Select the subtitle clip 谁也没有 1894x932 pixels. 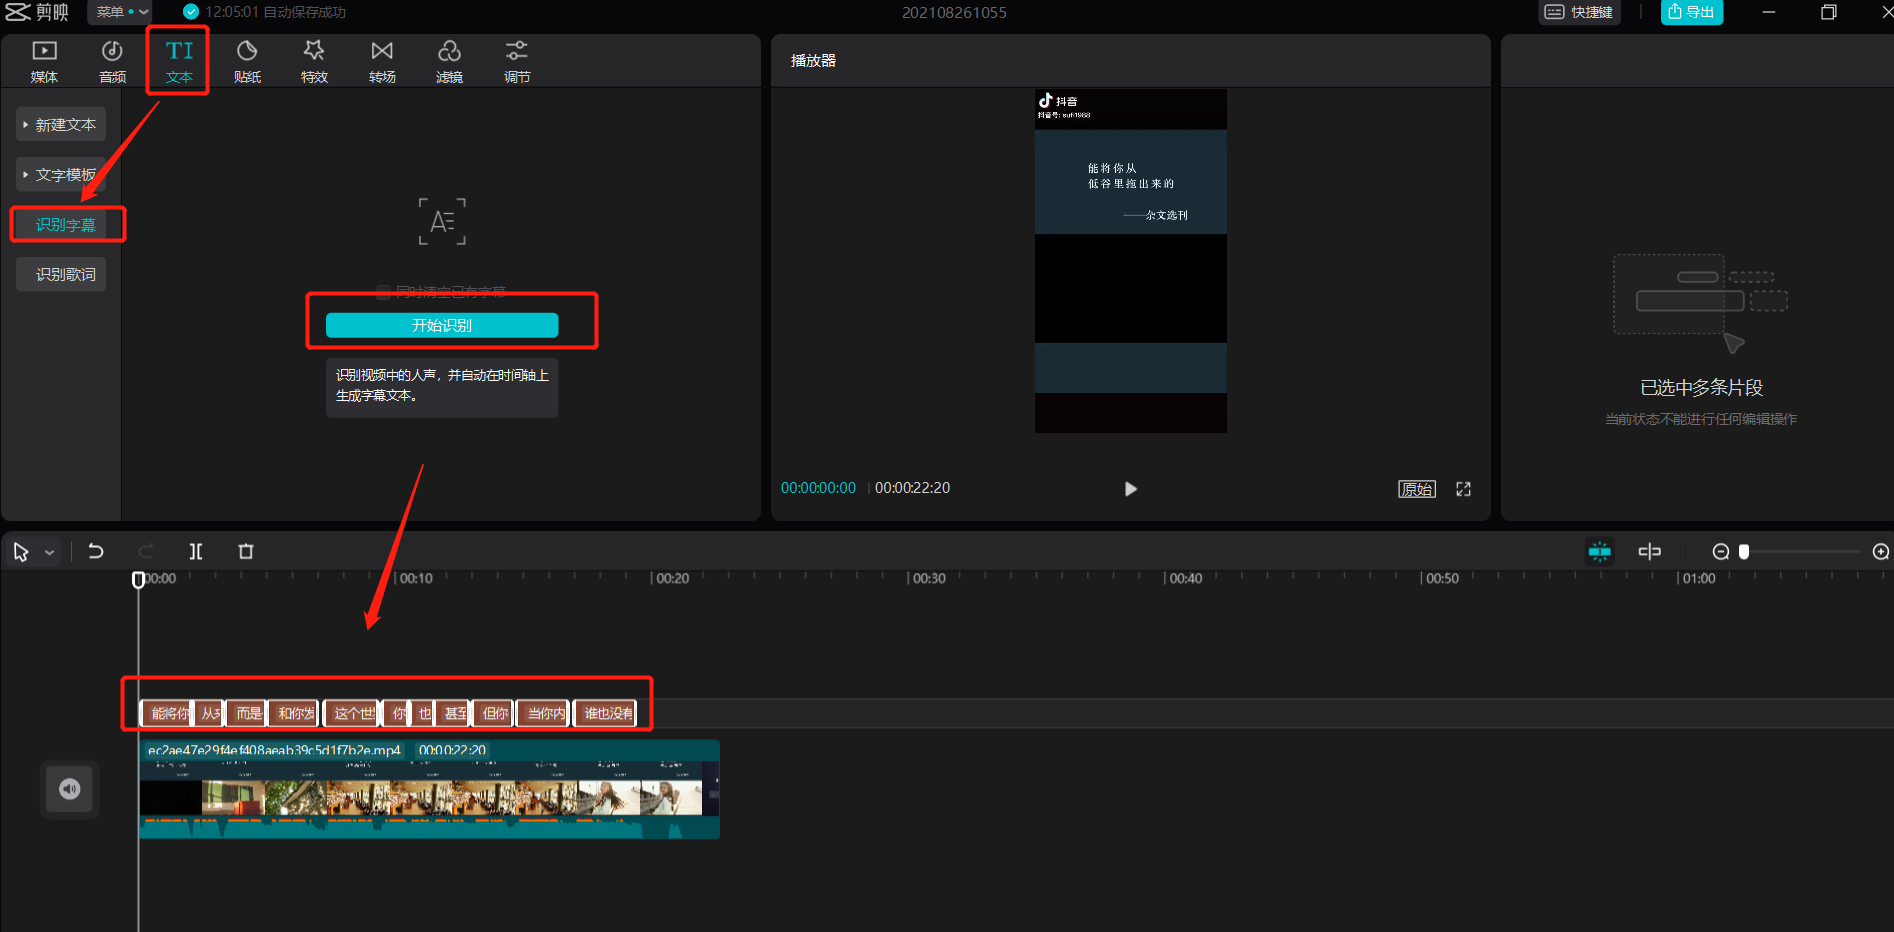point(606,713)
